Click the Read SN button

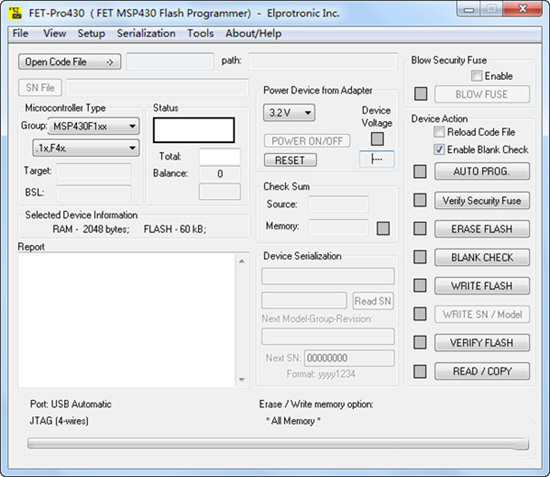[373, 301]
